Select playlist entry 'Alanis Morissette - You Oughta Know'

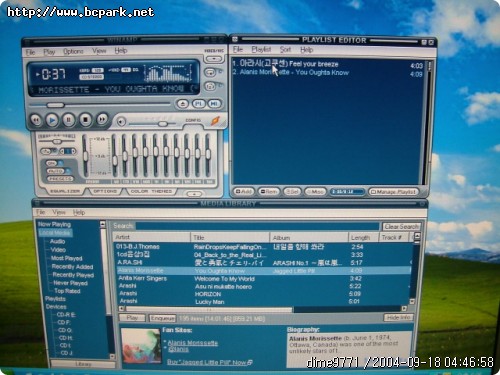point(327,72)
